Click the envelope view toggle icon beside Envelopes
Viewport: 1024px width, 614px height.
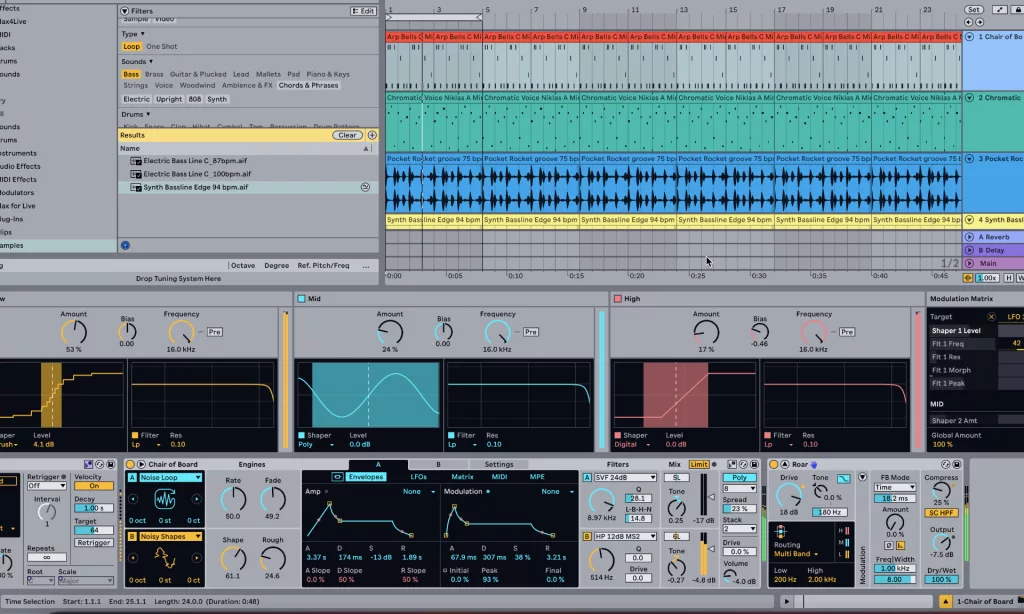(x=337, y=477)
